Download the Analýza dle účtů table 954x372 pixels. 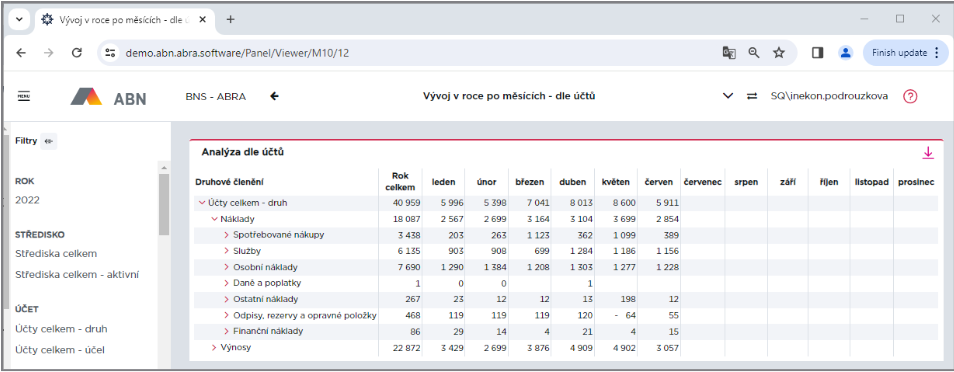point(928,153)
